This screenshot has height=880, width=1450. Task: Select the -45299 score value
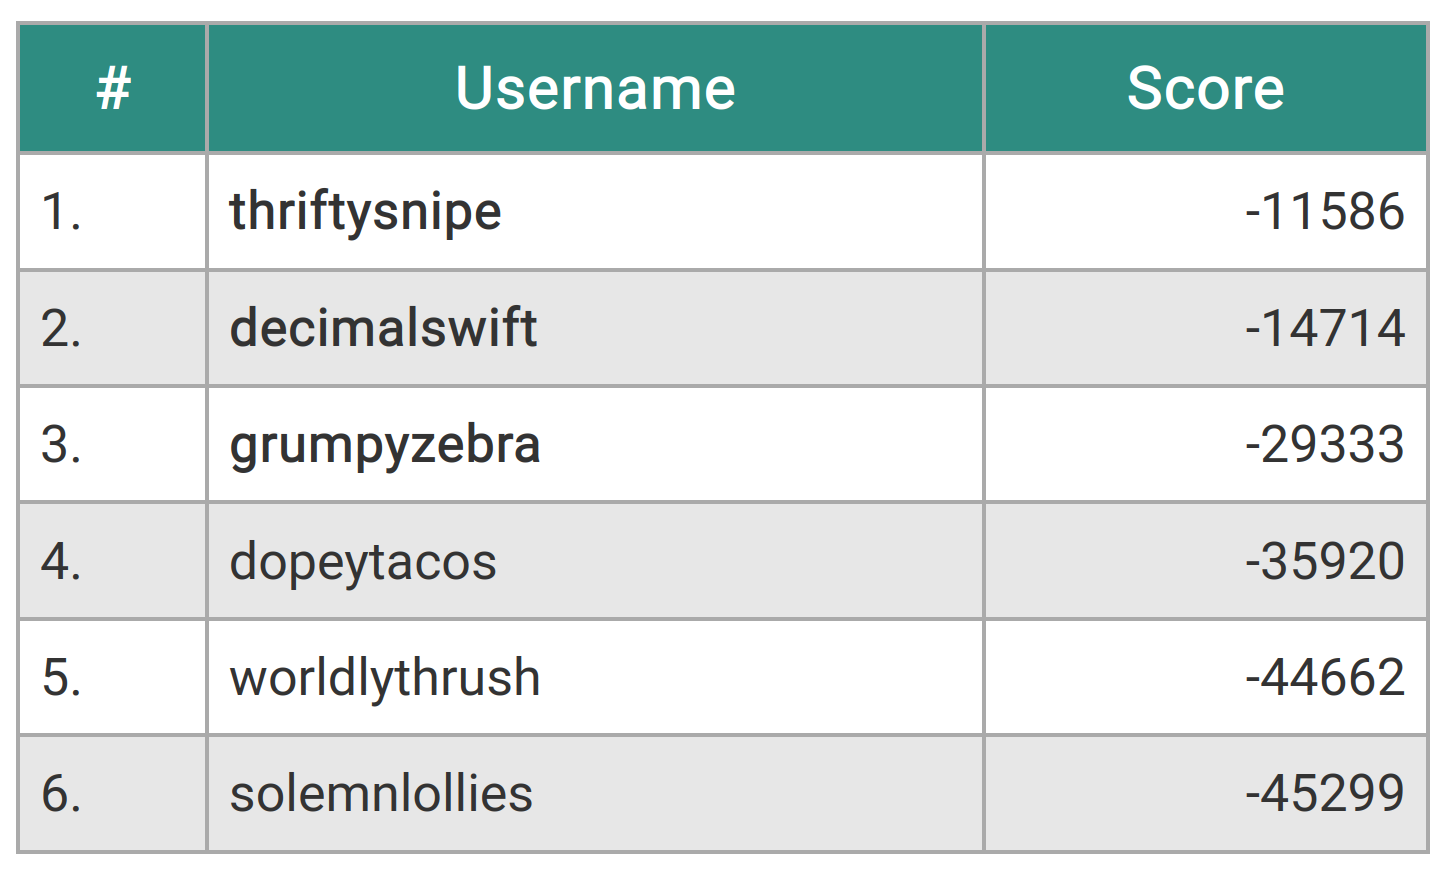[1324, 794]
